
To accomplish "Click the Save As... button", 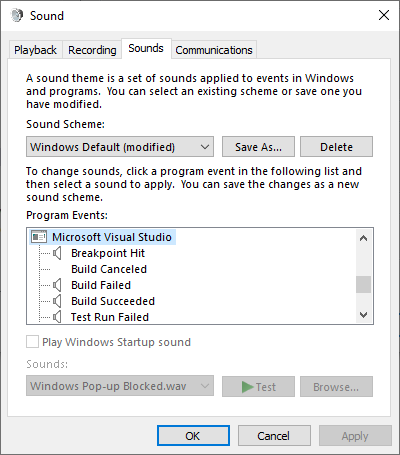I will [x=258, y=147].
